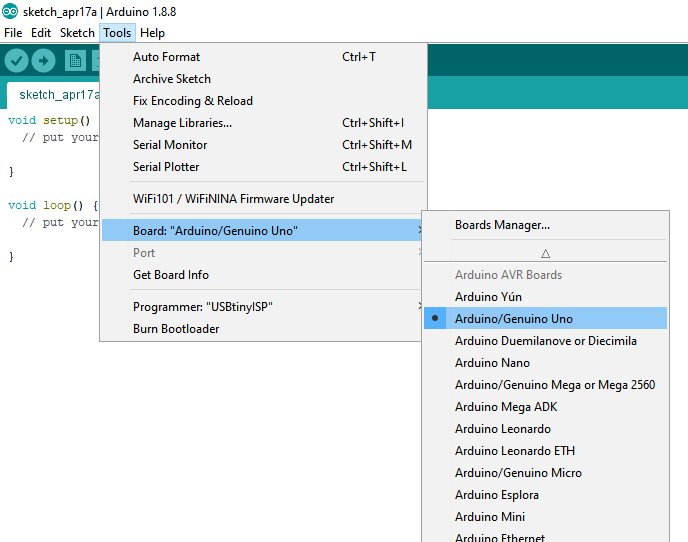This screenshot has width=688, height=542.
Task: Click the Upload arrow icon
Action: click(43, 61)
